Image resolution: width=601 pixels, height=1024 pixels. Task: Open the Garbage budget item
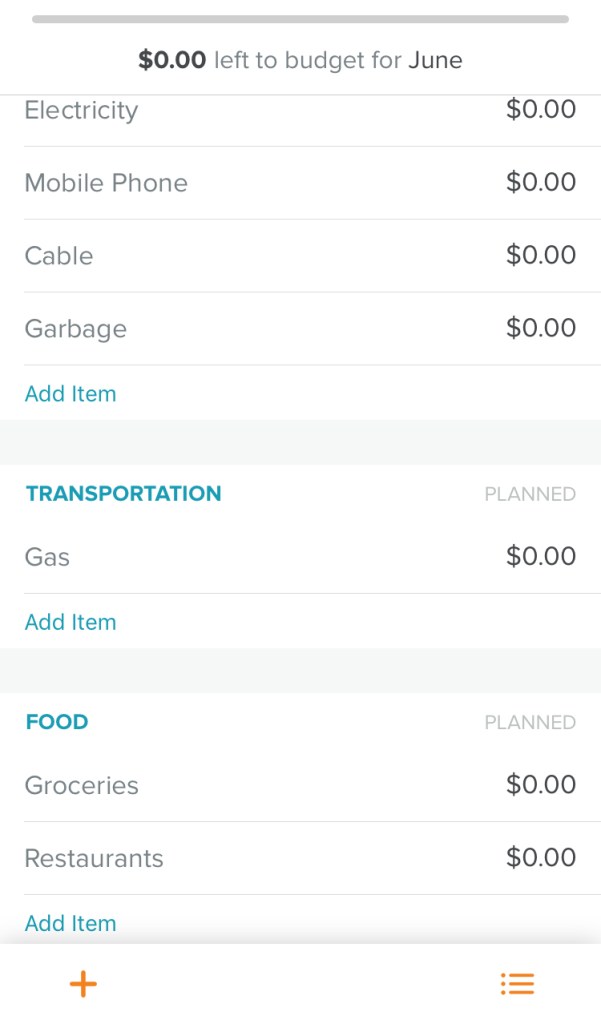[75, 329]
